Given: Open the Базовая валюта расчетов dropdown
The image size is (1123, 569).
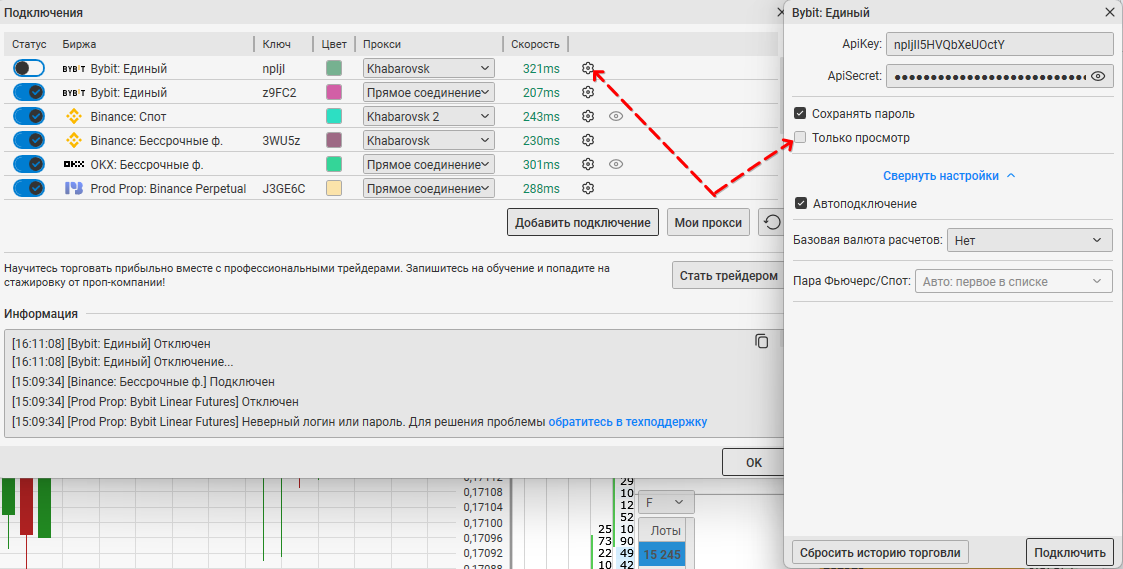Looking at the screenshot, I should click(1030, 240).
